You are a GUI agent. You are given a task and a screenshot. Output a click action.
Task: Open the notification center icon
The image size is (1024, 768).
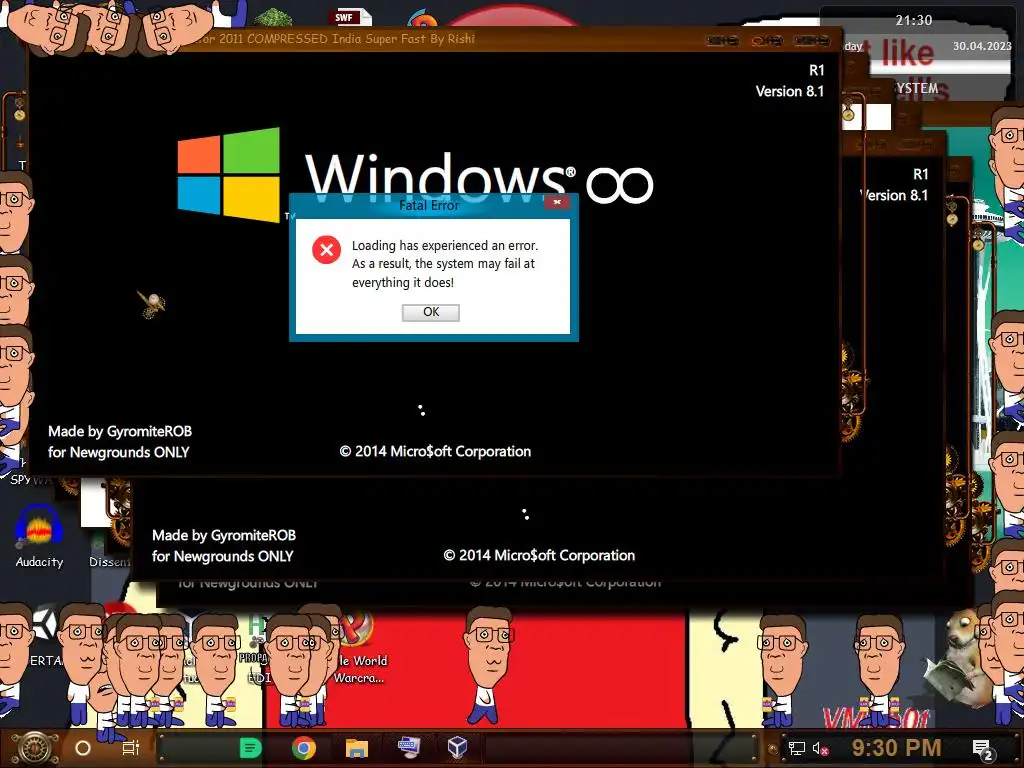pos(982,749)
